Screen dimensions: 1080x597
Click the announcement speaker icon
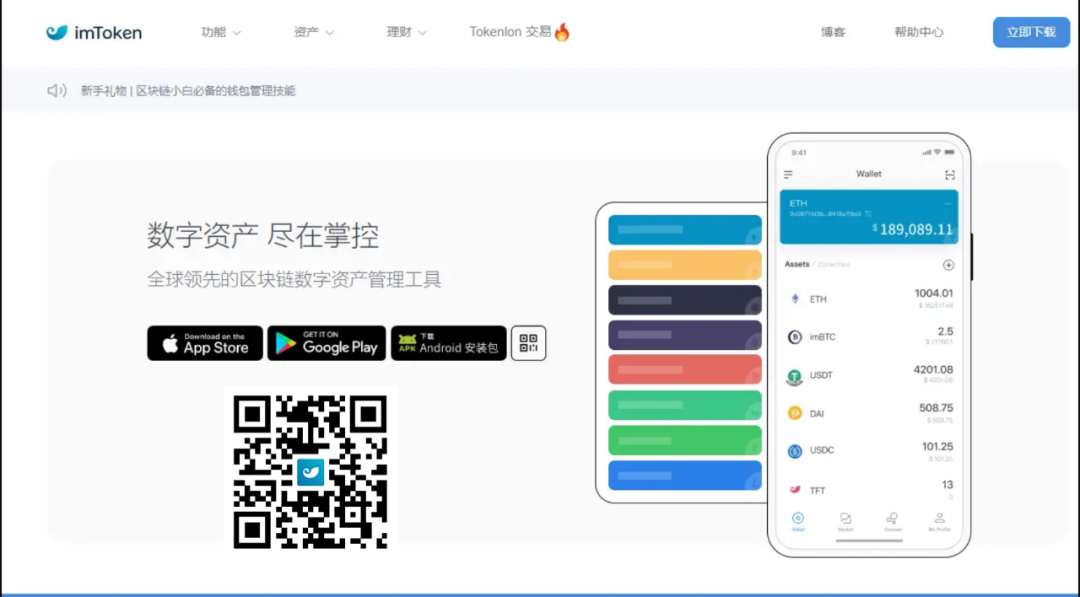pos(57,90)
